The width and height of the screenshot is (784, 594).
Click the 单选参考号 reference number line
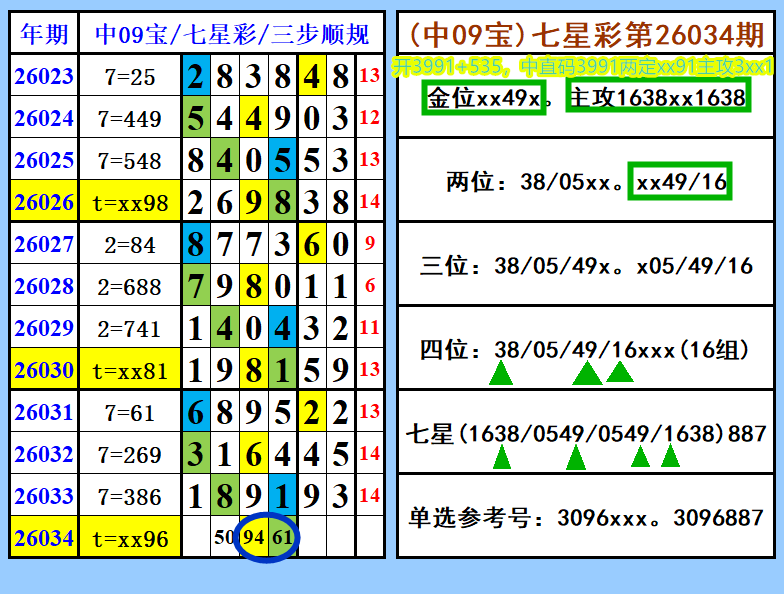tap(586, 517)
